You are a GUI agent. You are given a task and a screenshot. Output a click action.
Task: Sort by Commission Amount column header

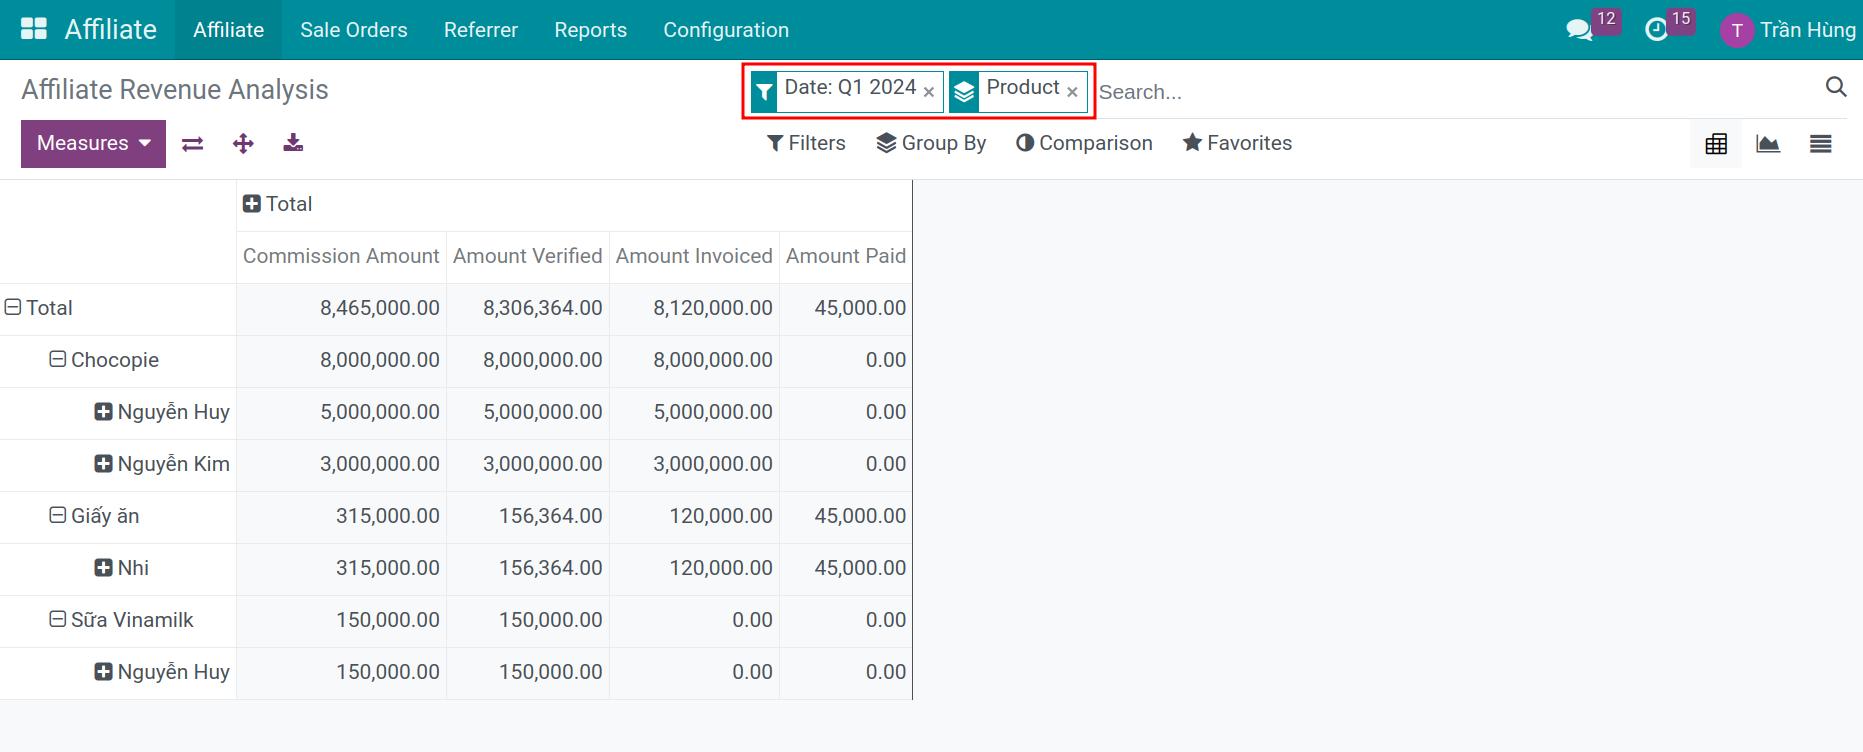pos(341,256)
